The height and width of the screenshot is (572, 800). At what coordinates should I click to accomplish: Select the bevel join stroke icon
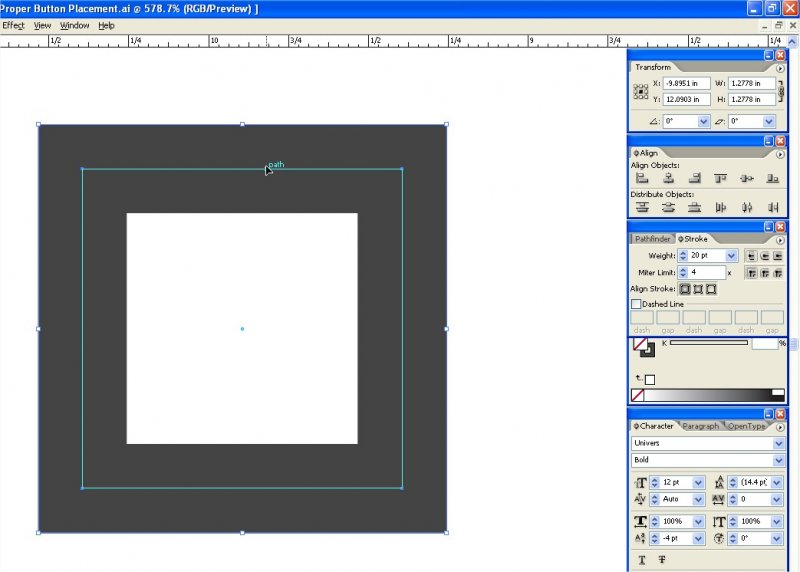778,273
